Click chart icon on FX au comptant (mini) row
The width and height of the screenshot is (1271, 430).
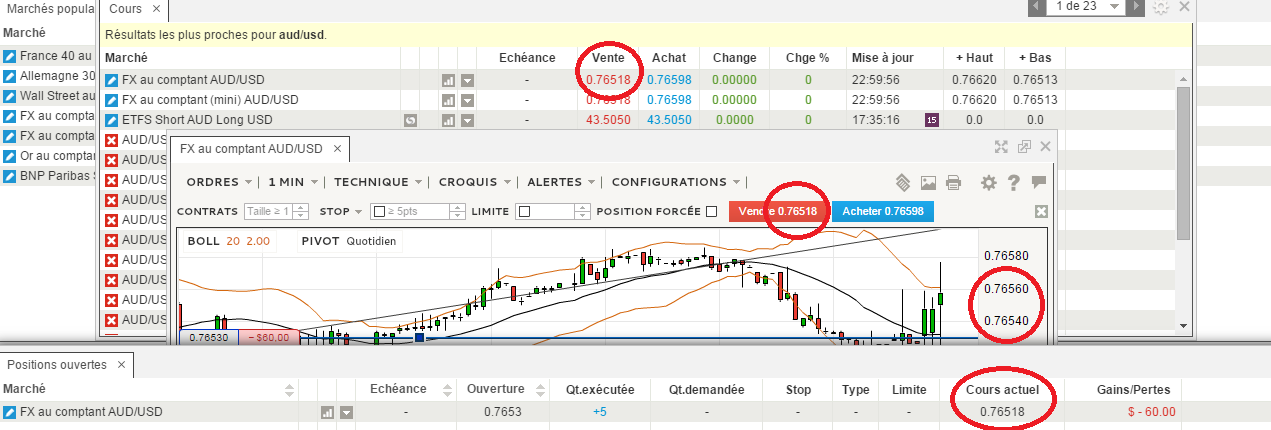click(x=448, y=100)
